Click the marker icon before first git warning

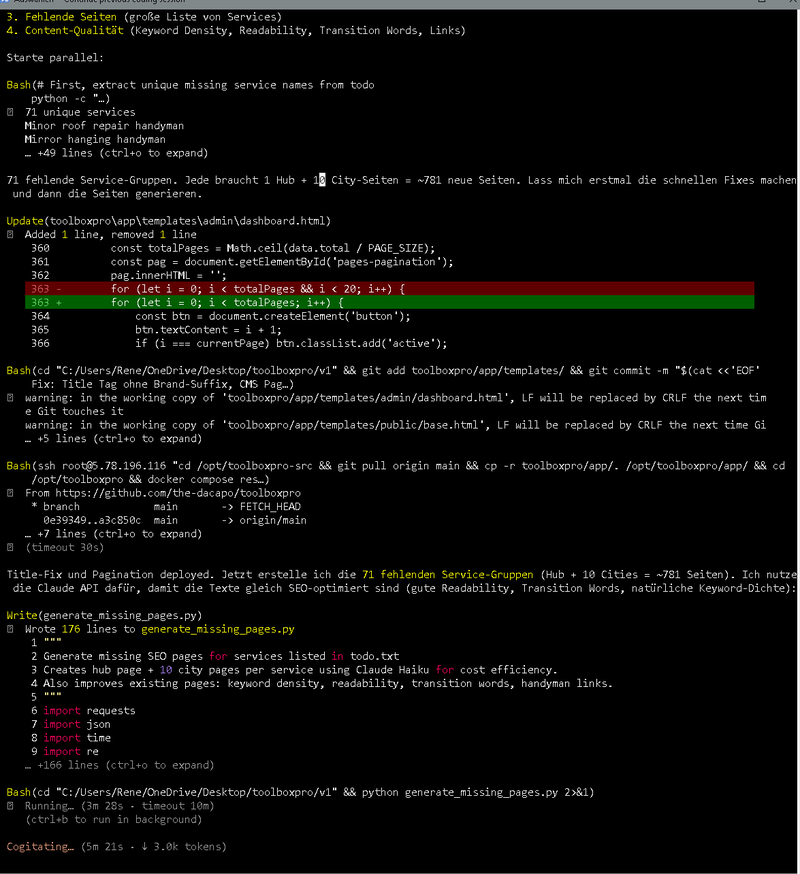click(10, 398)
